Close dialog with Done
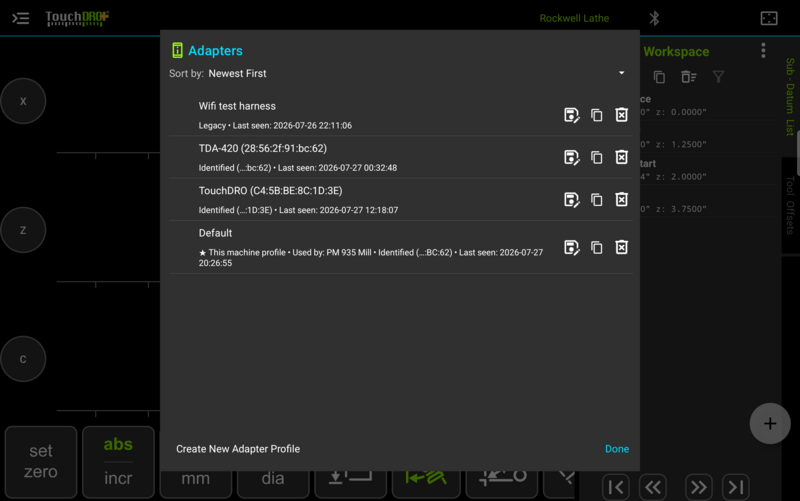Image resolution: width=800 pixels, height=501 pixels. [617, 449]
